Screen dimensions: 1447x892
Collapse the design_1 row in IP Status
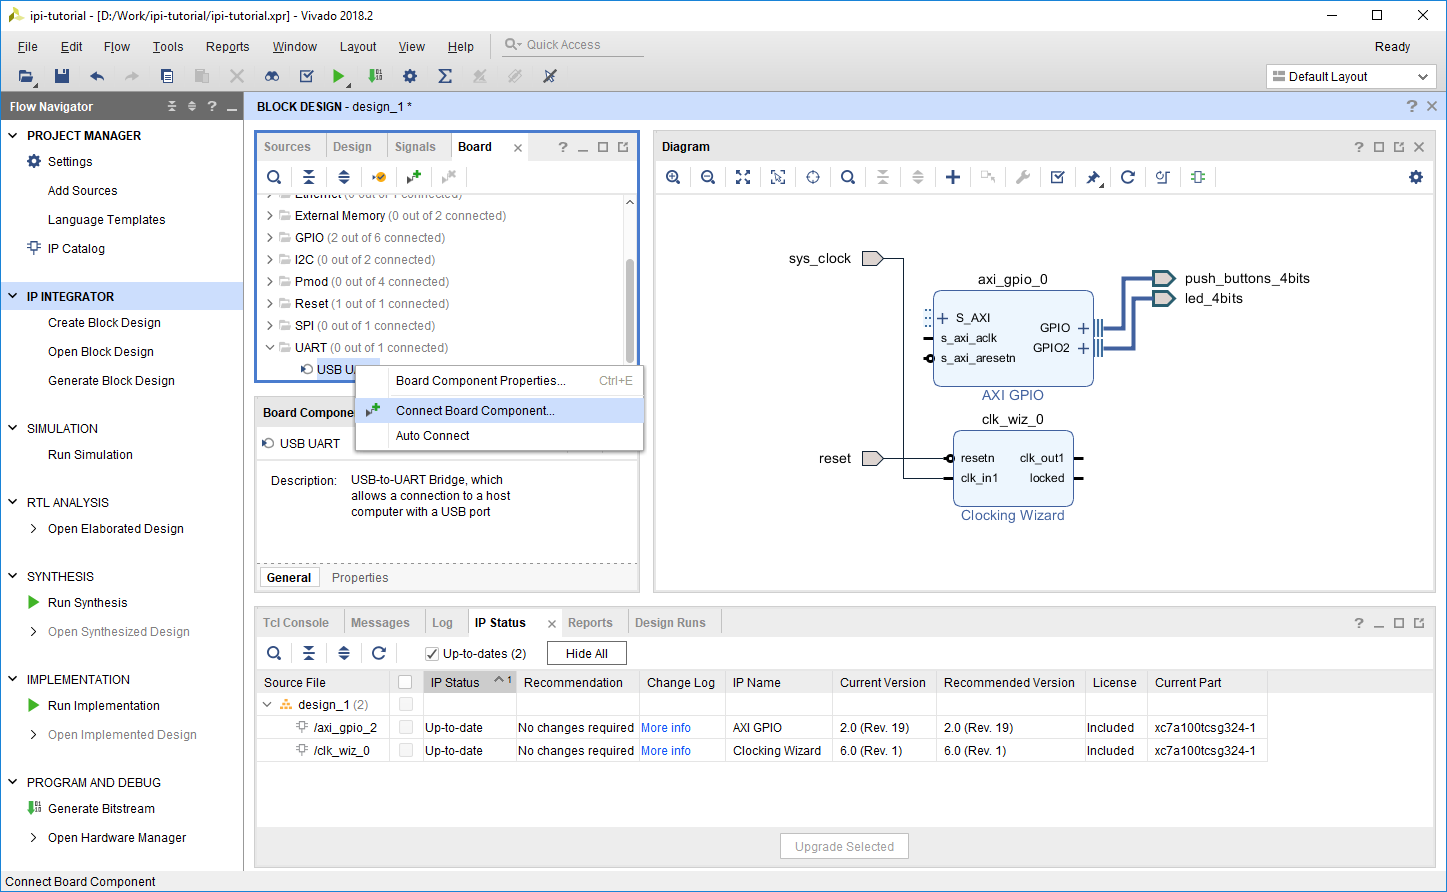click(x=267, y=705)
